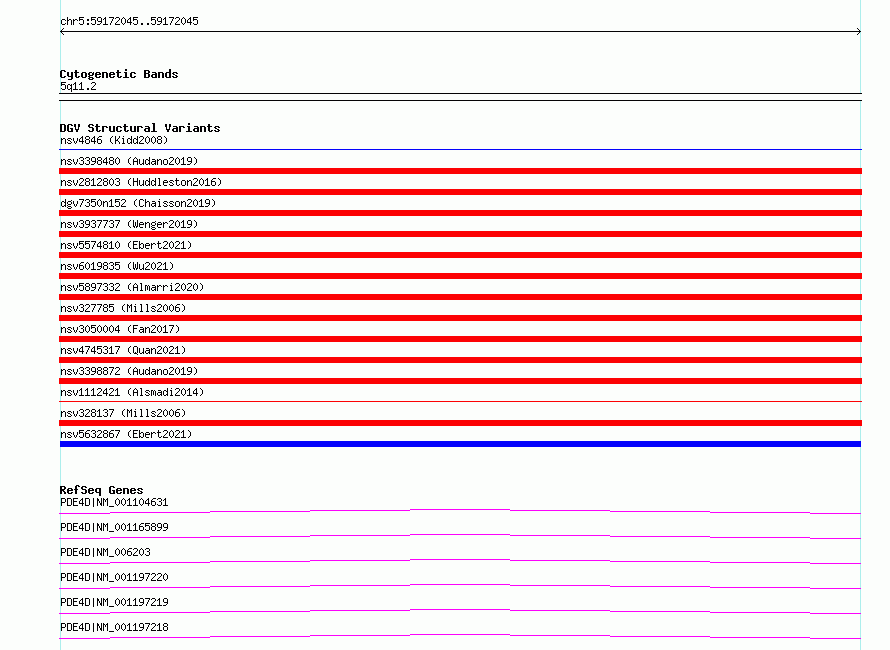This screenshot has height=650, width=890.
Task: Click variant label nsv1112421 (Alsmadi2014)
Action: (132, 392)
